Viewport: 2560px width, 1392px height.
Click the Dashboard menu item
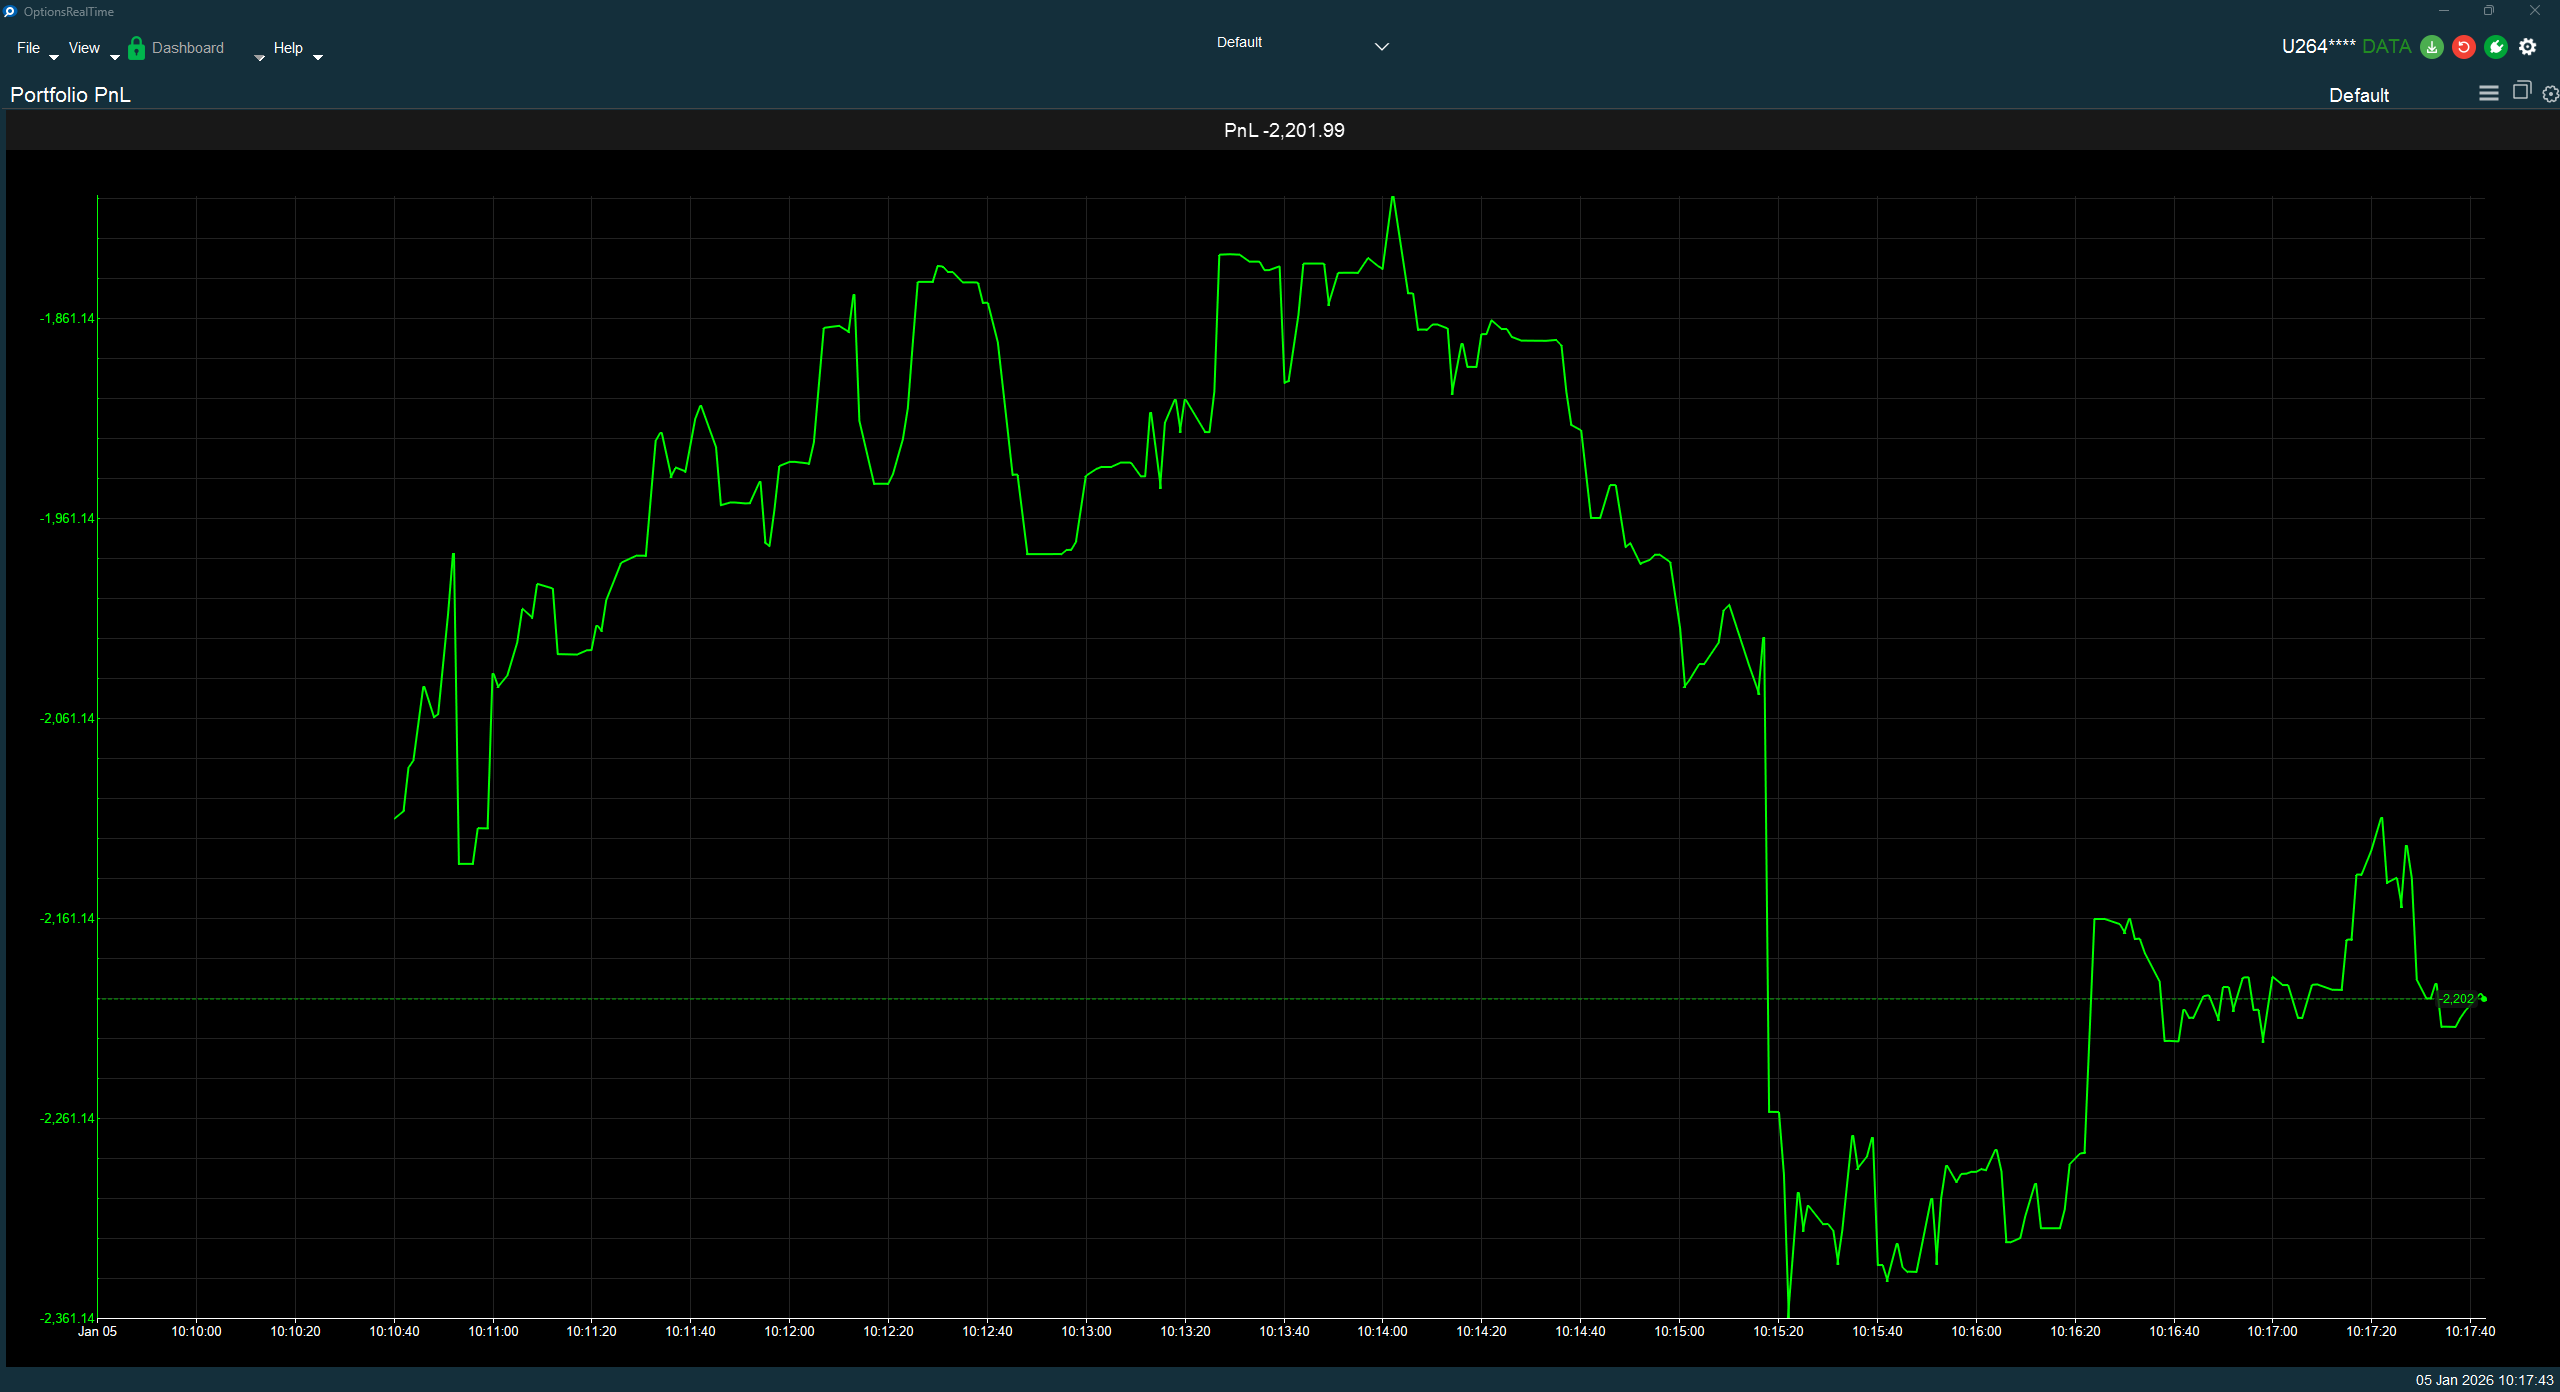click(x=189, y=47)
